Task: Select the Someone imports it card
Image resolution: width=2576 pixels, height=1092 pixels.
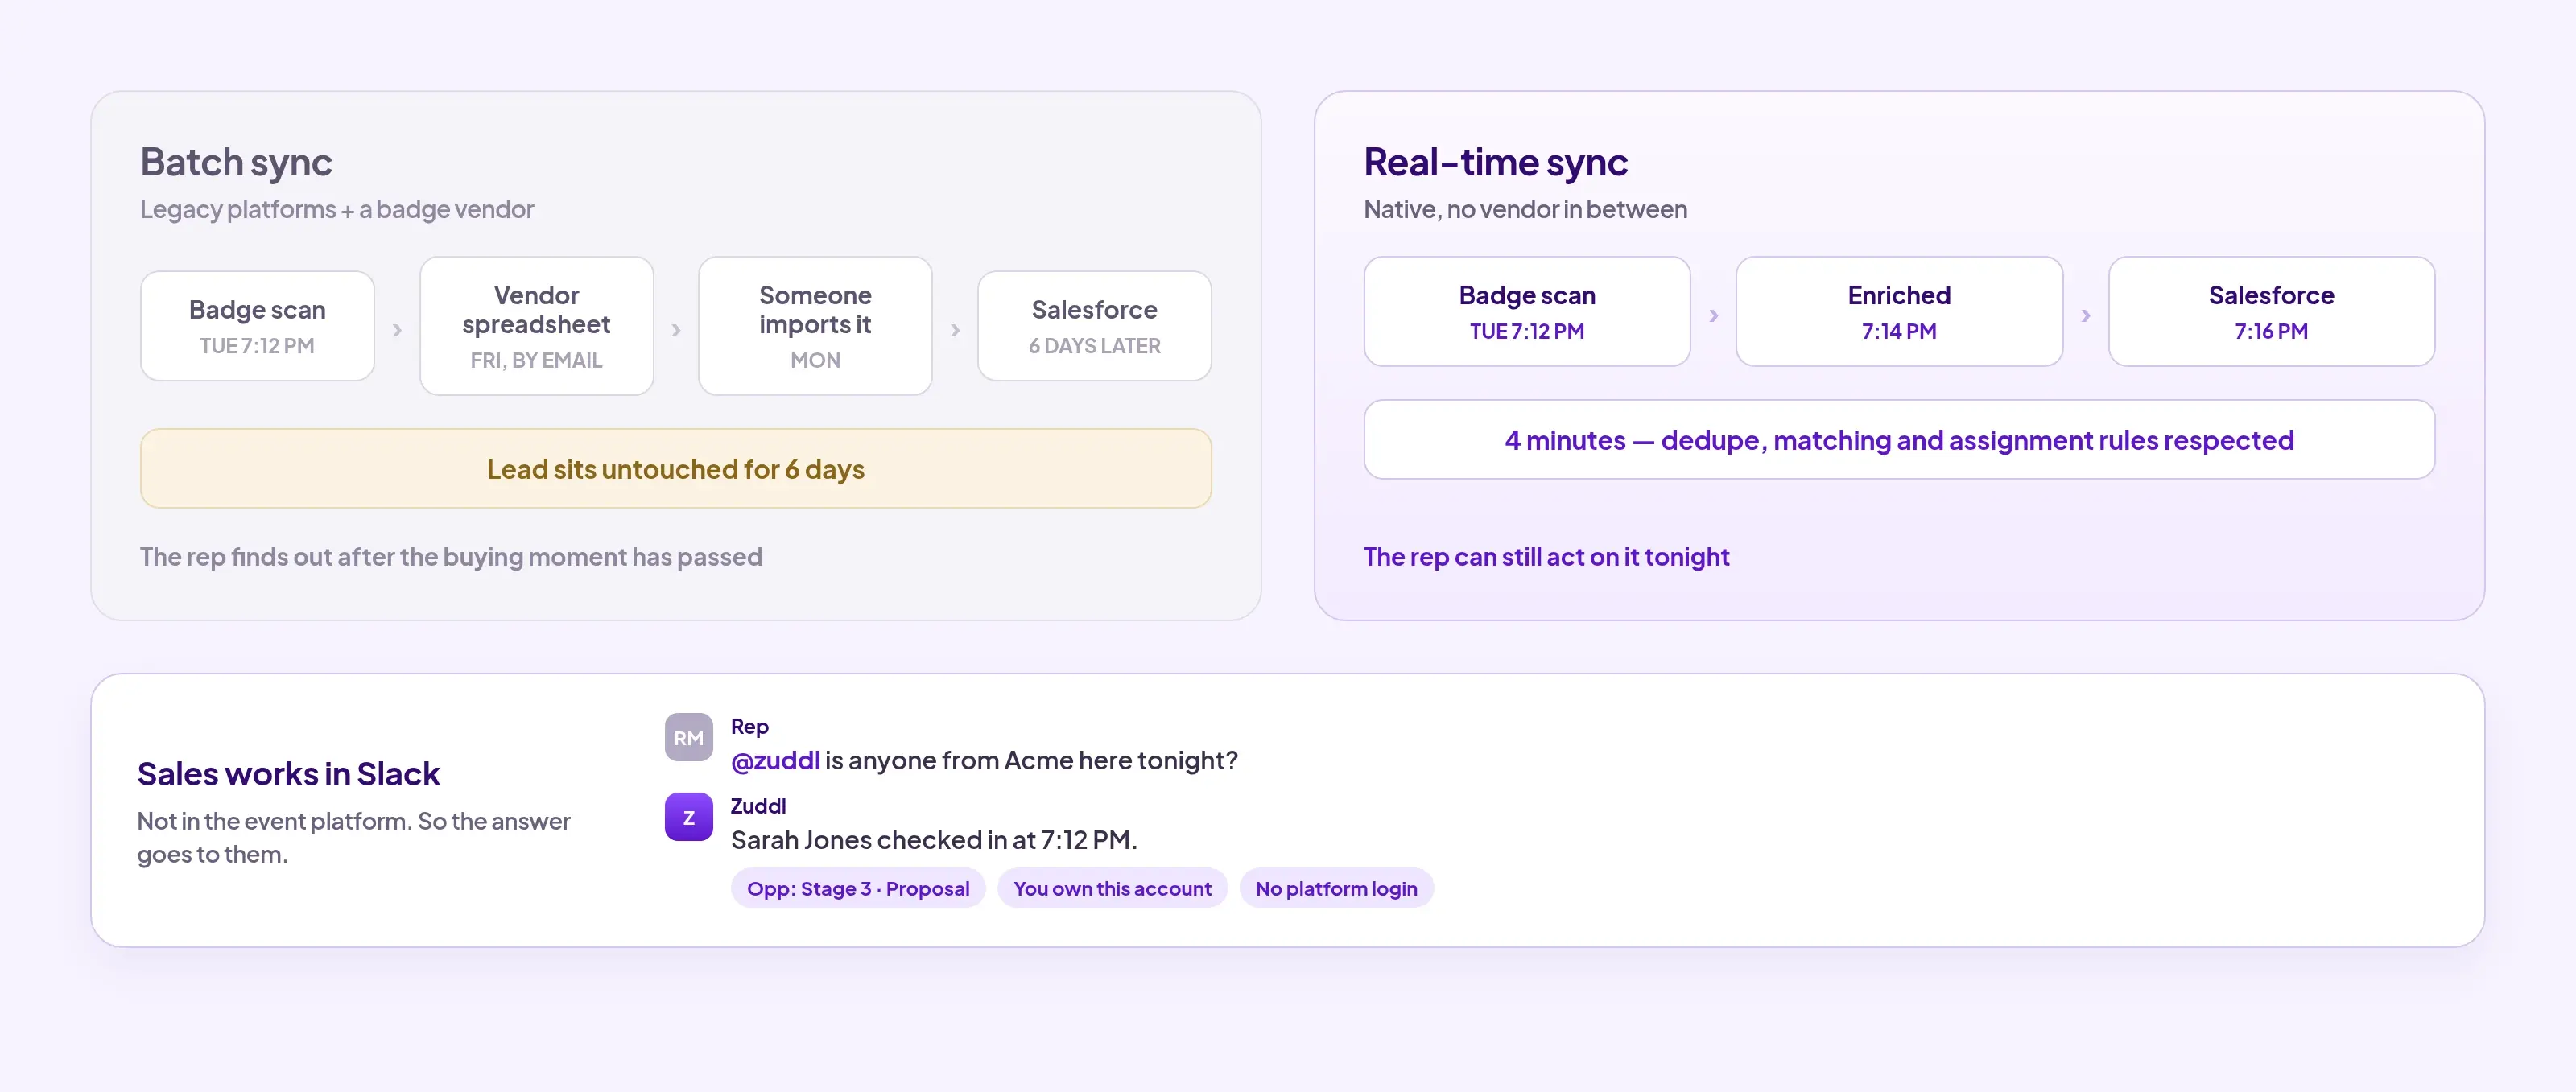Action: coord(815,326)
